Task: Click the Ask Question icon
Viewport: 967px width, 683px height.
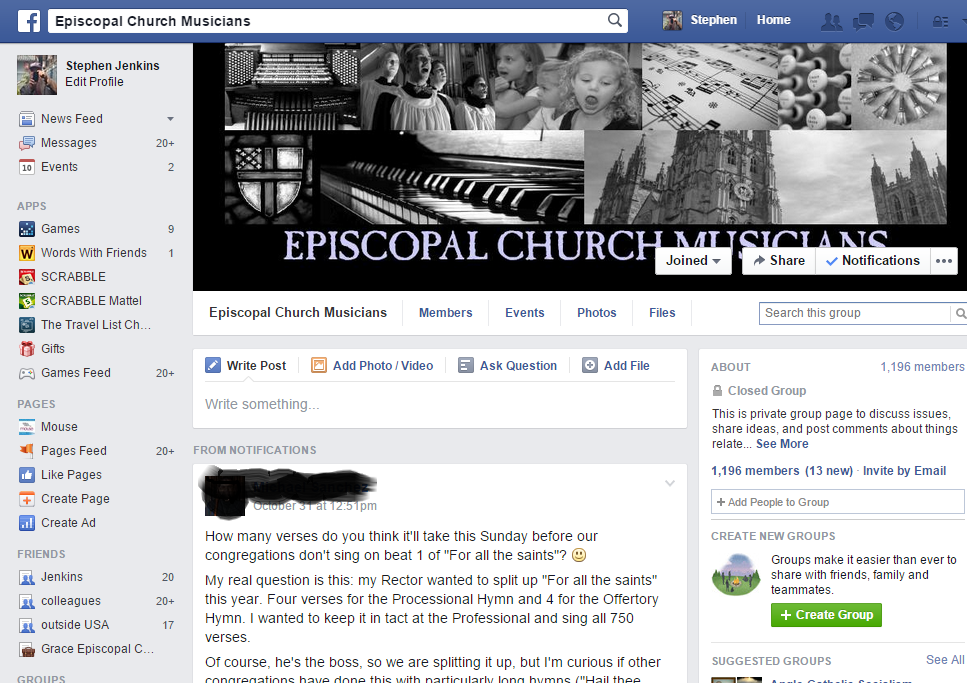Action: [466, 365]
